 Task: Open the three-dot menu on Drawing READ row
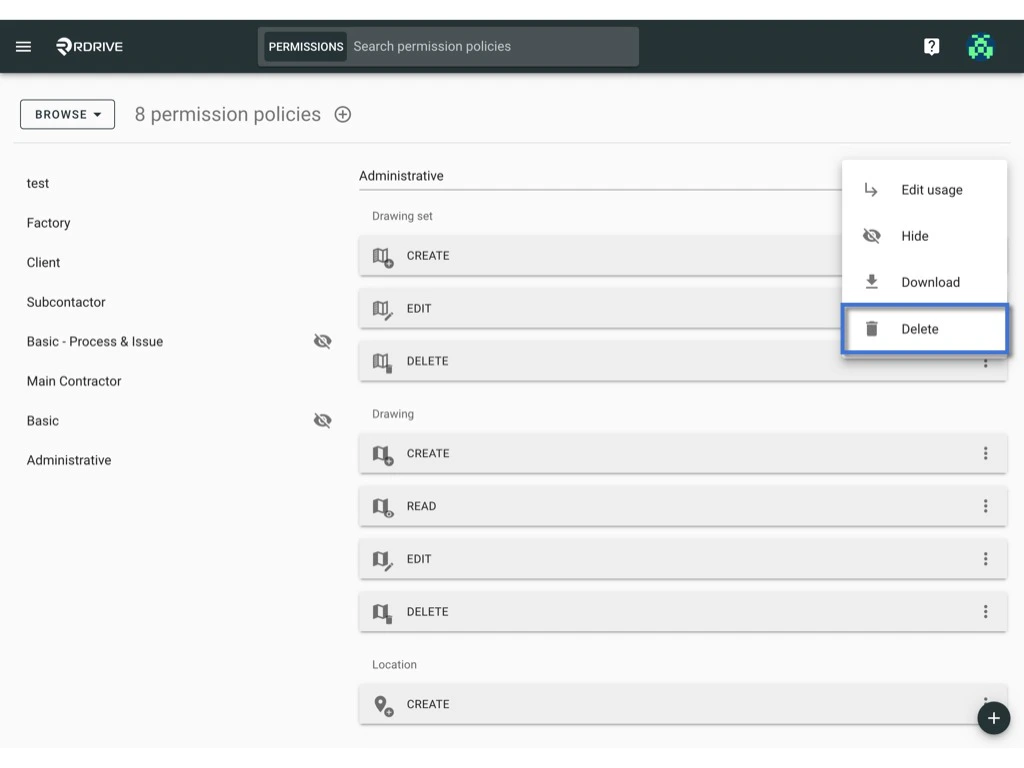coord(986,506)
